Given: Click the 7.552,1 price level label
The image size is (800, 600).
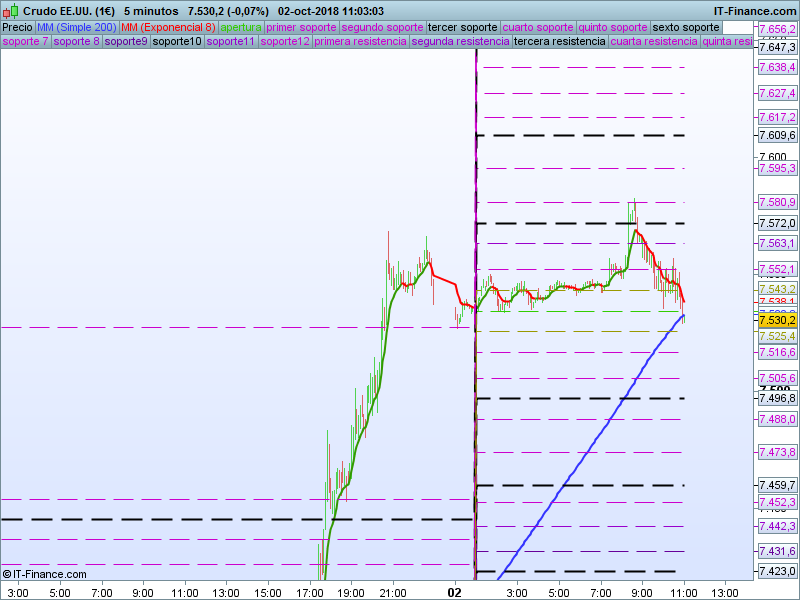Looking at the screenshot, I should 777,269.
